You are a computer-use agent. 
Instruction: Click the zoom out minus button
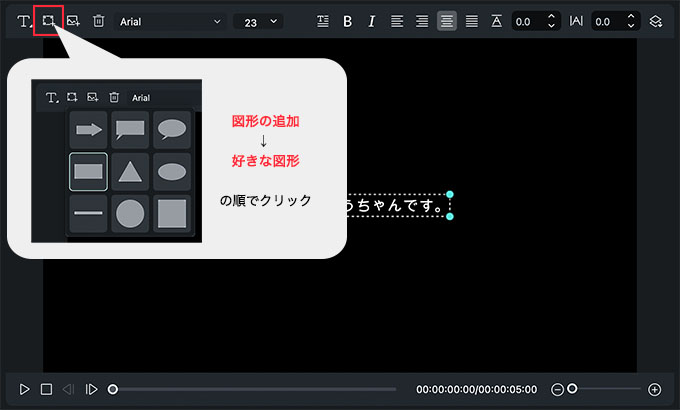(x=558, y=389)
